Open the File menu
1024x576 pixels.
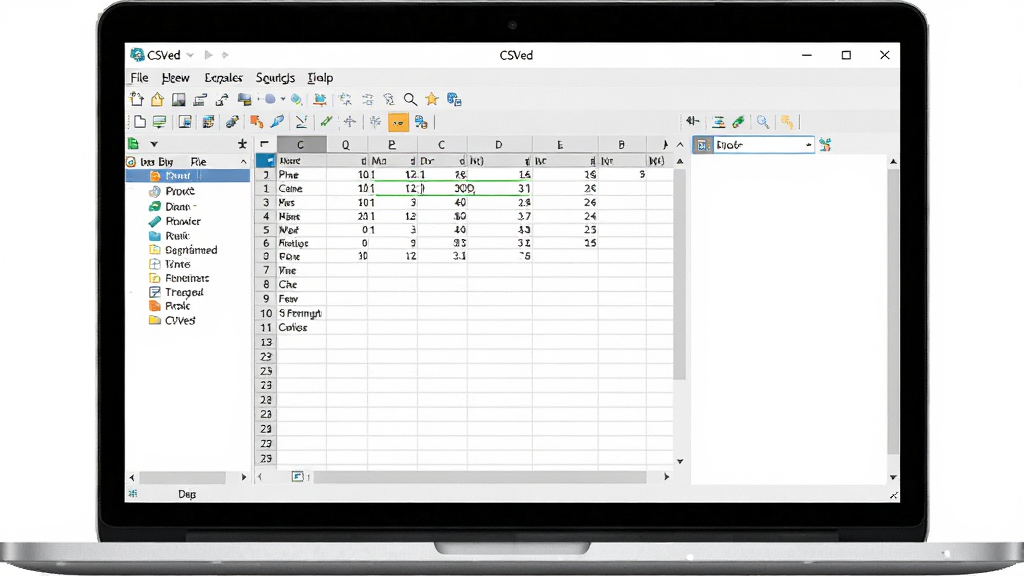pyautogui.click(x=139, y=78)
